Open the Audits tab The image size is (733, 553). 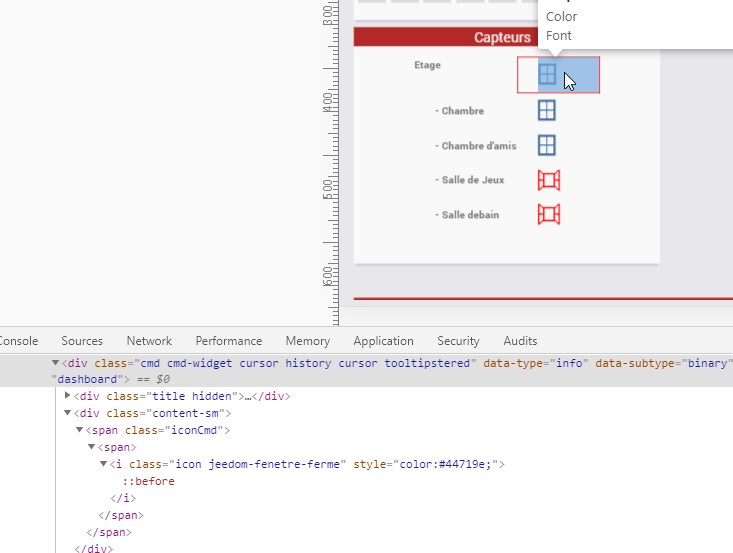click(x=520, y=341)
